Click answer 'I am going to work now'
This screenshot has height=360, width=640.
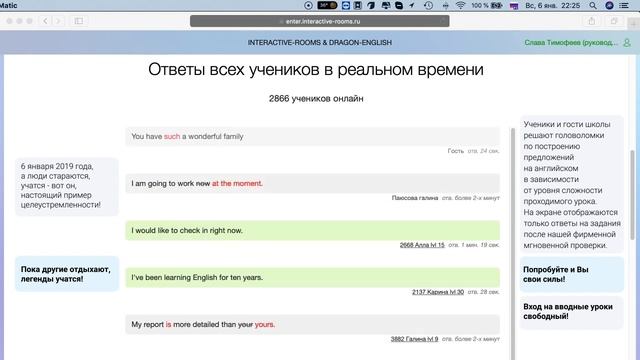pyautogui.click(x=312, y=183)
